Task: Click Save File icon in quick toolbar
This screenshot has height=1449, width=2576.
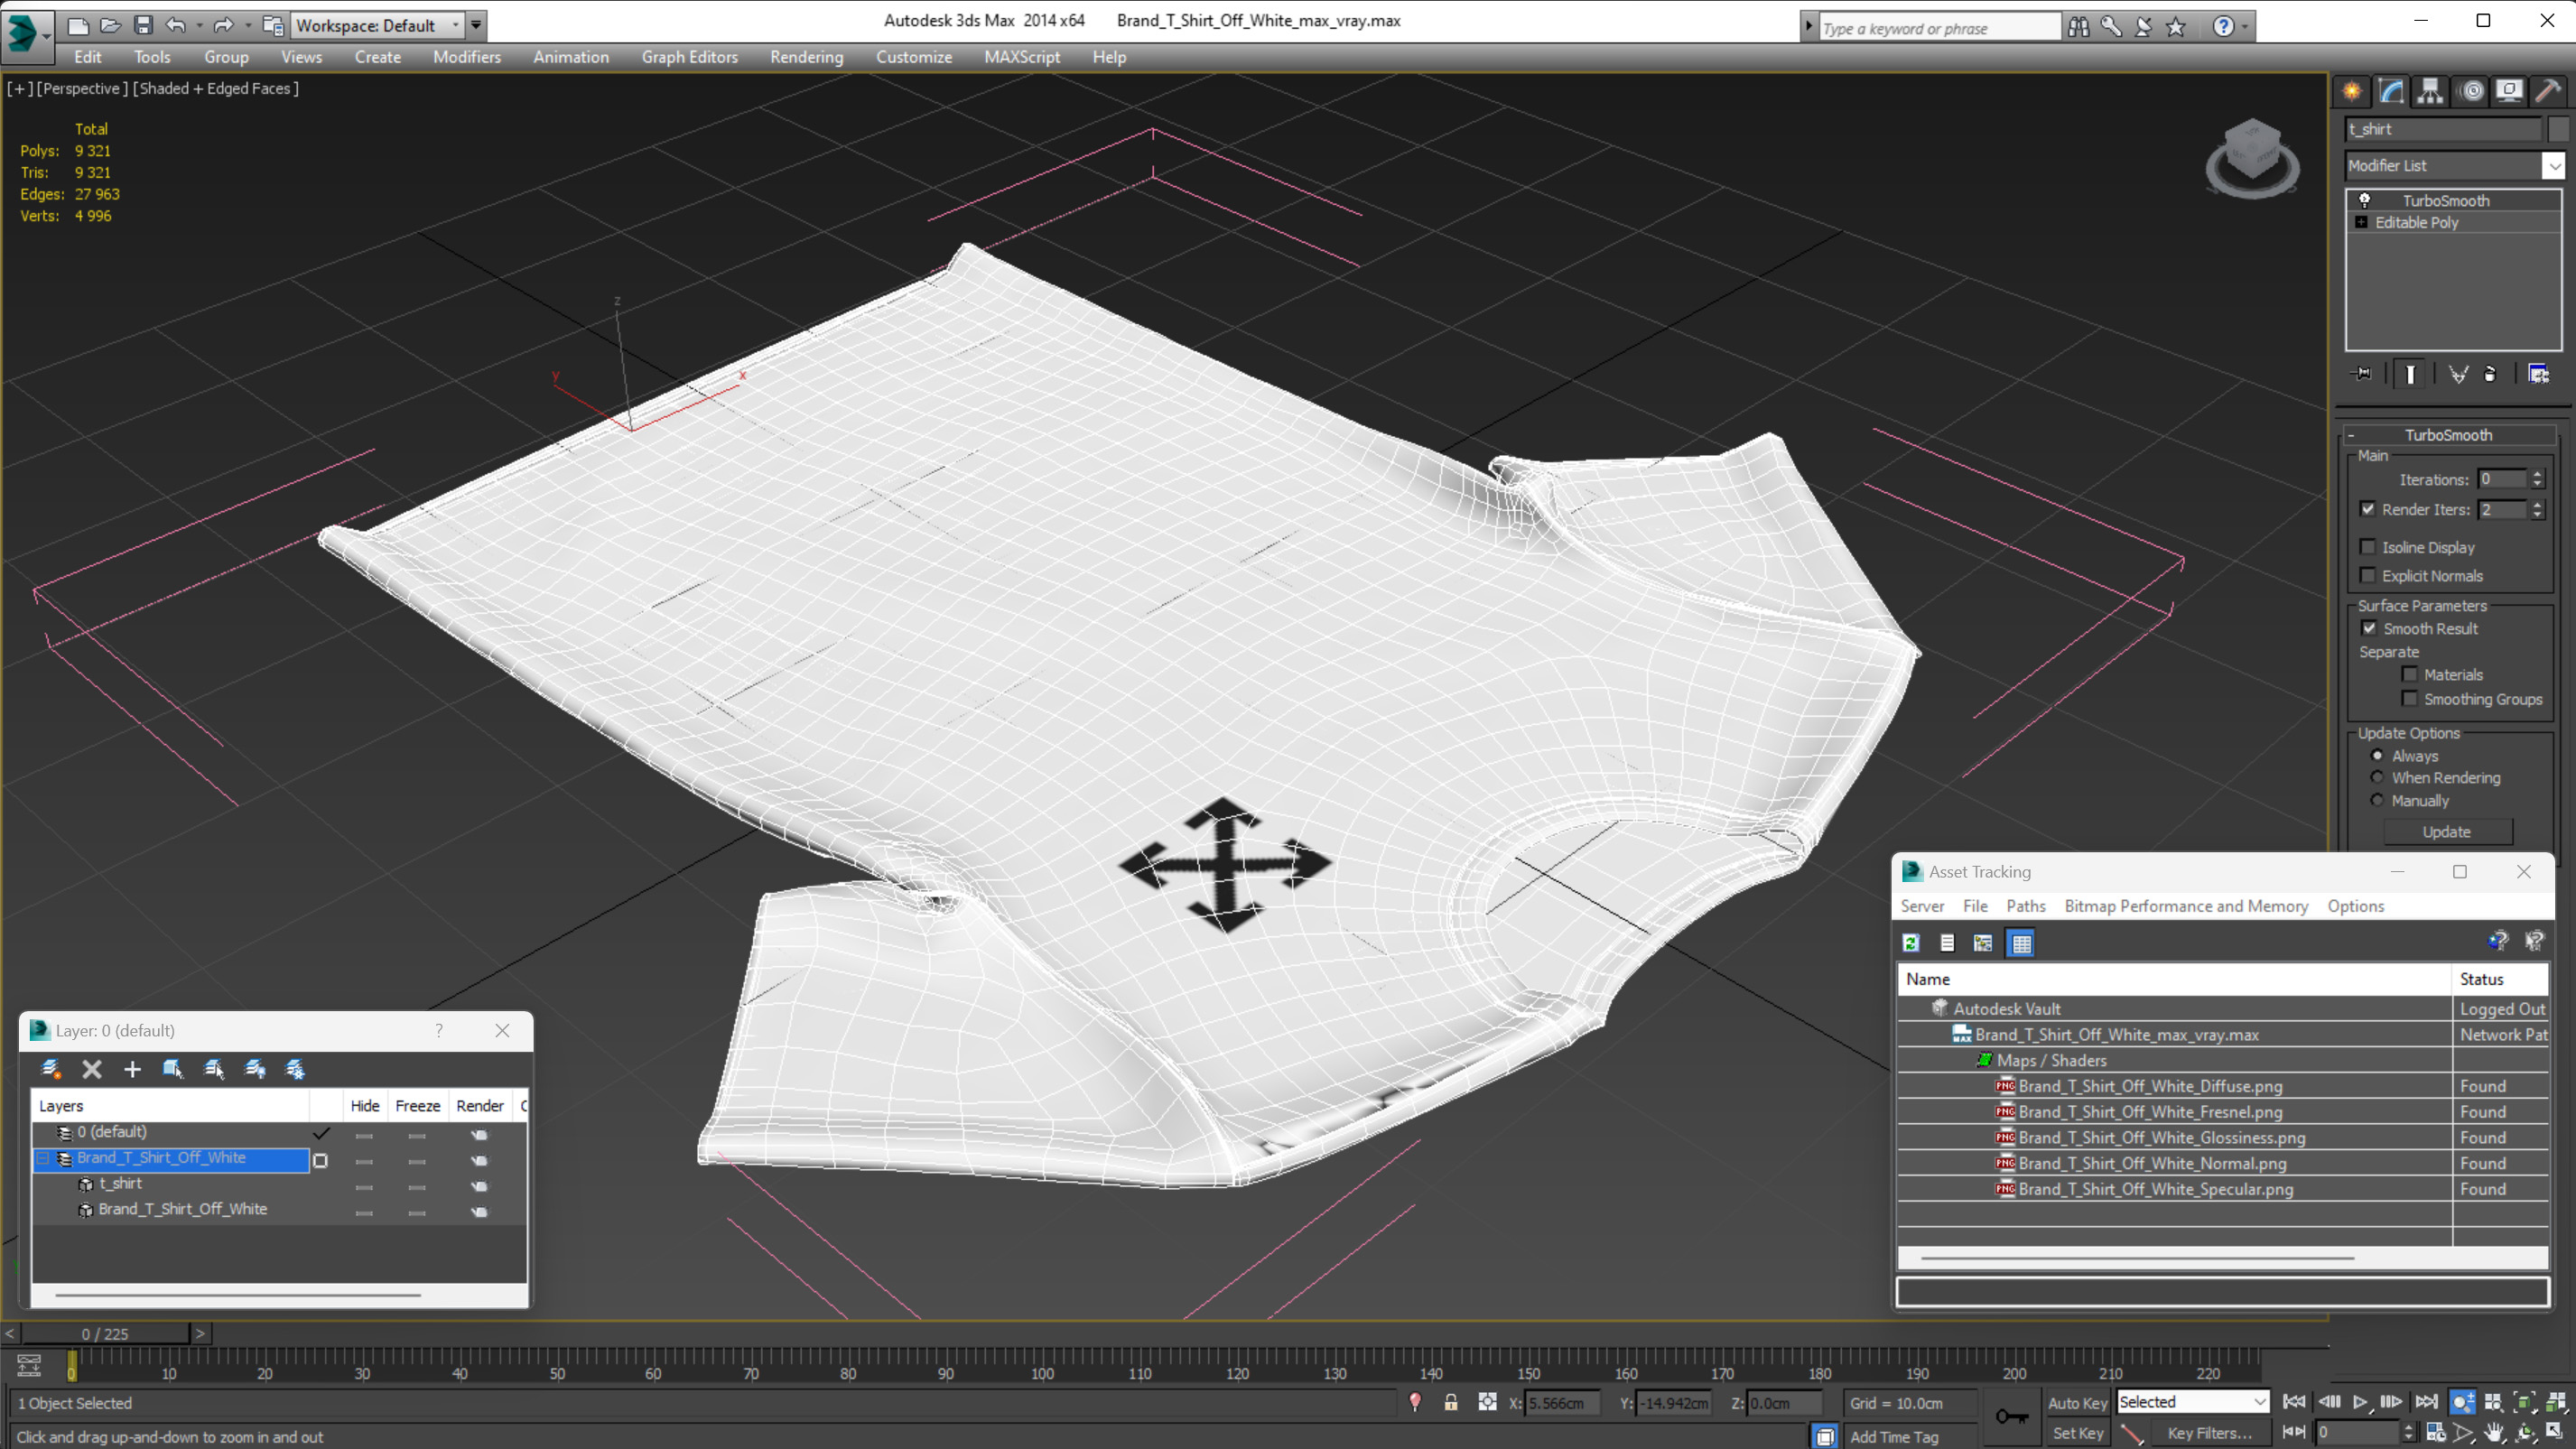Action: (143, 25)
